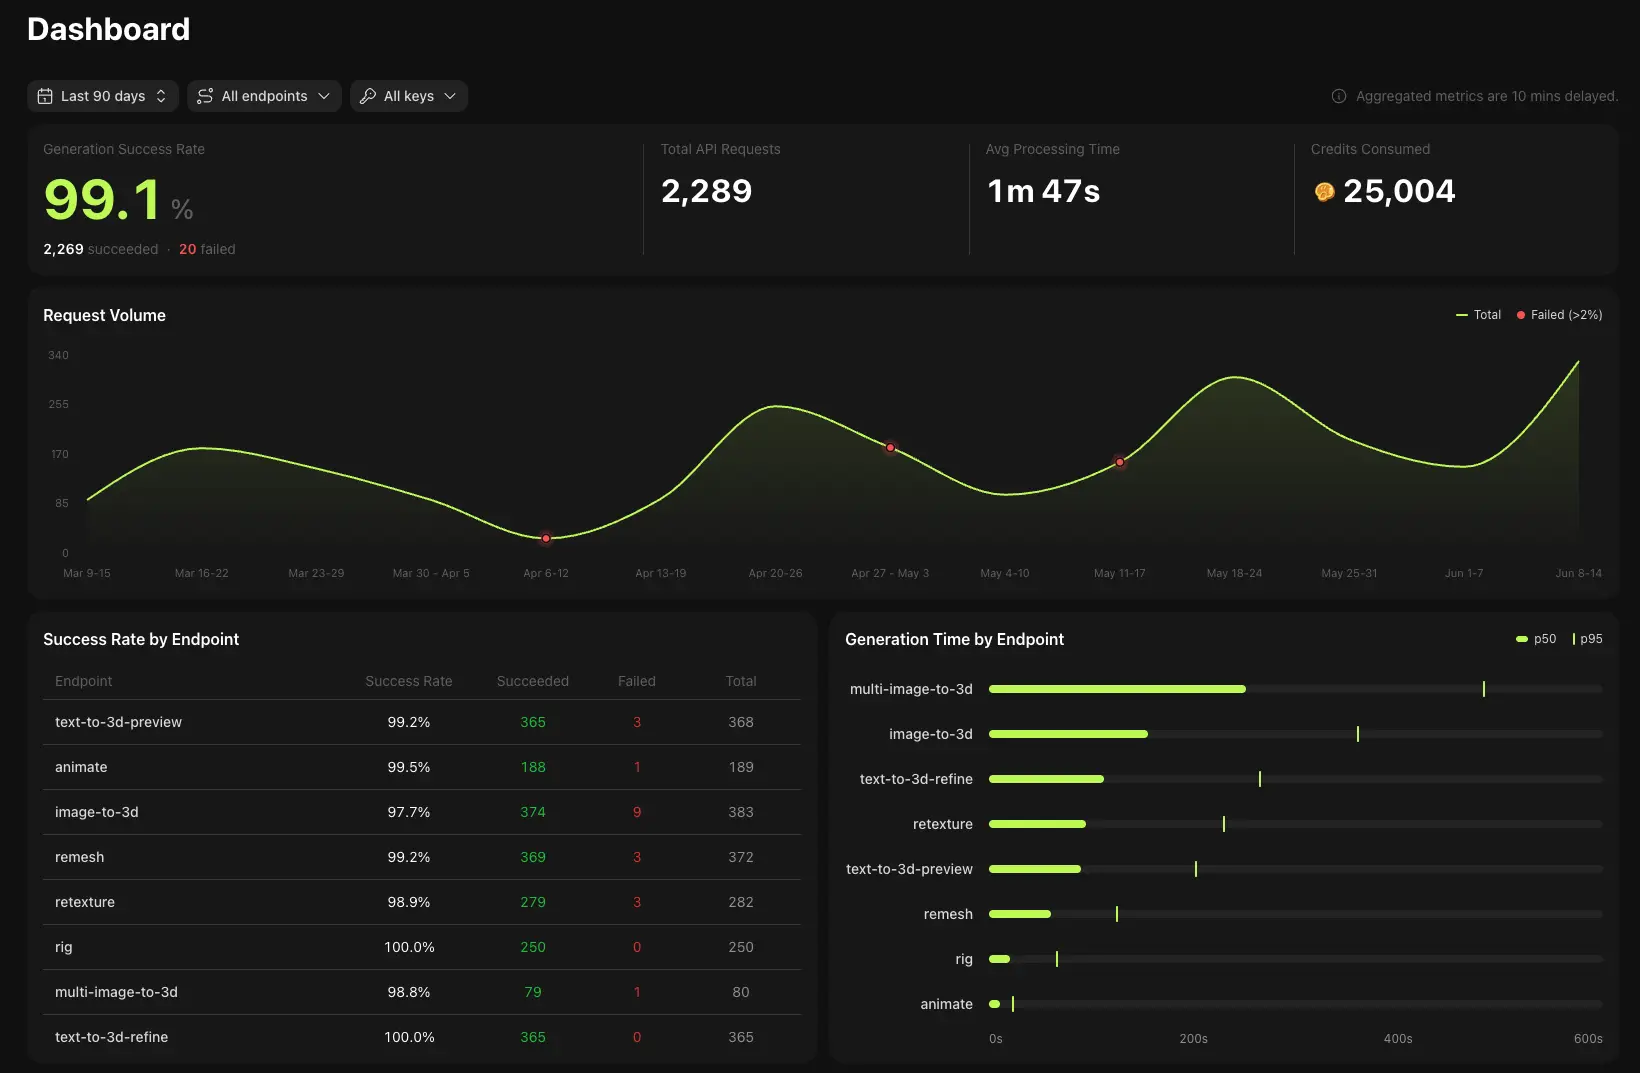Toggle the Failed (>2%) legend entry
Screen dimensions: 1640x1073
(x=1559, y=315)
